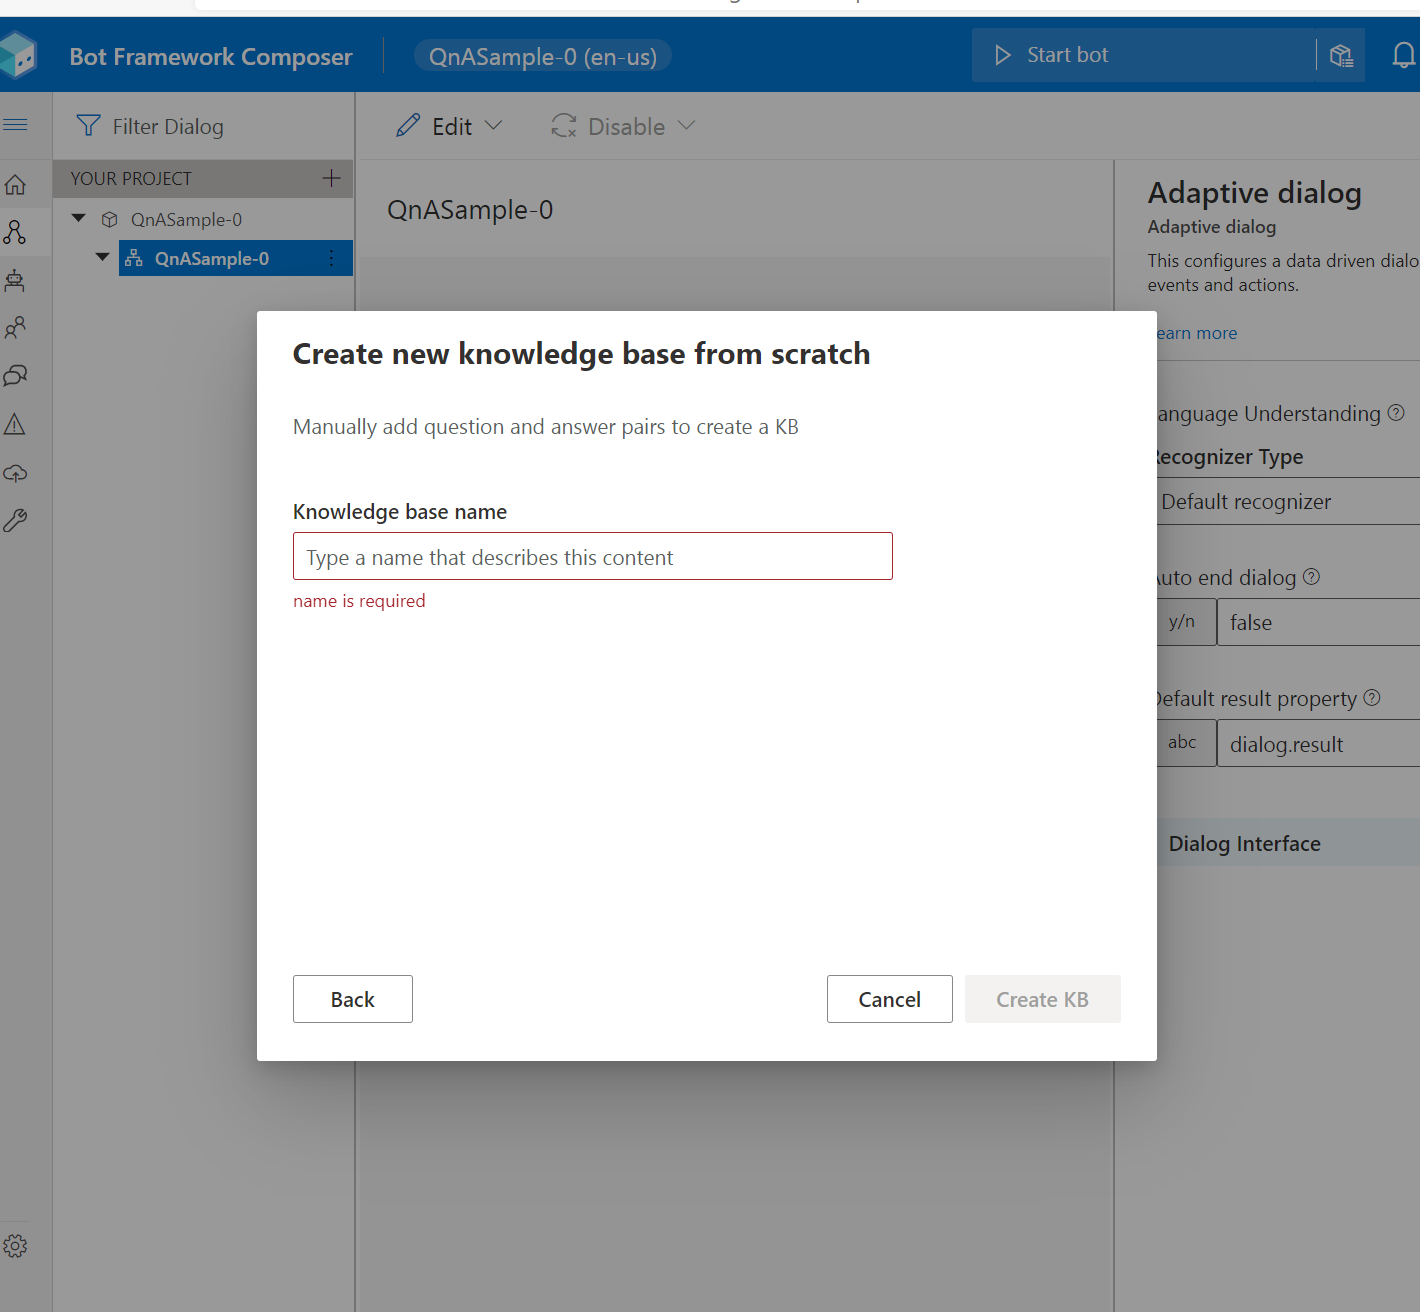Open the more options dots on QnASample-0 dialog

tap(332, 258)
